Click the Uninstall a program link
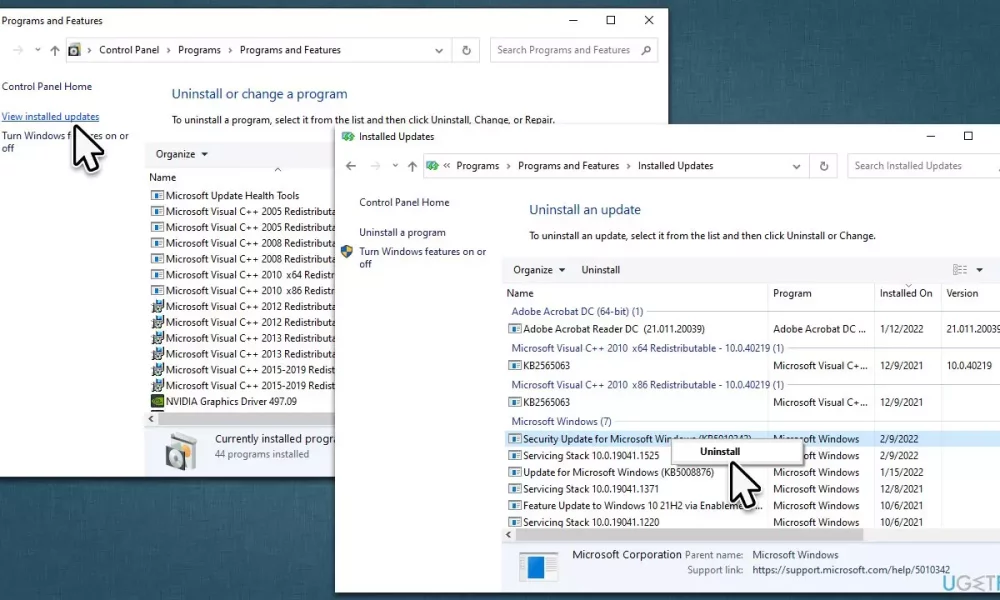The image size is (1000, 600). click(x=402, y=233)
